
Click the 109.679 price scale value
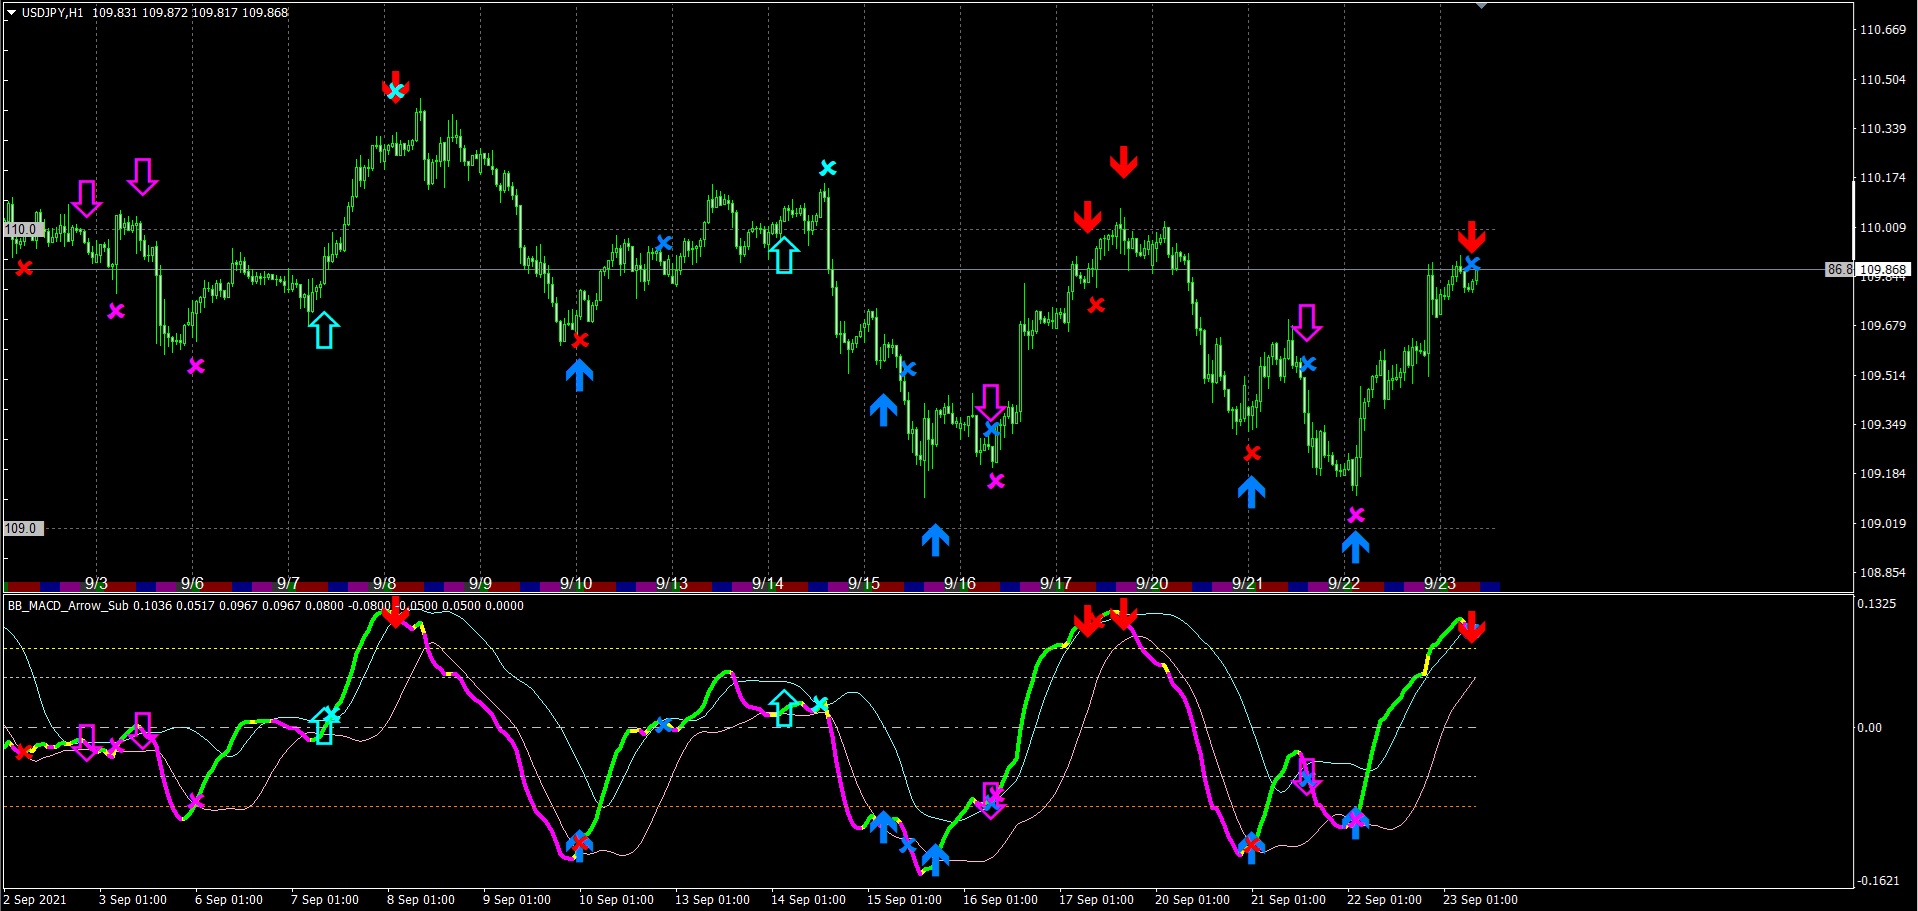(1883, 326)
